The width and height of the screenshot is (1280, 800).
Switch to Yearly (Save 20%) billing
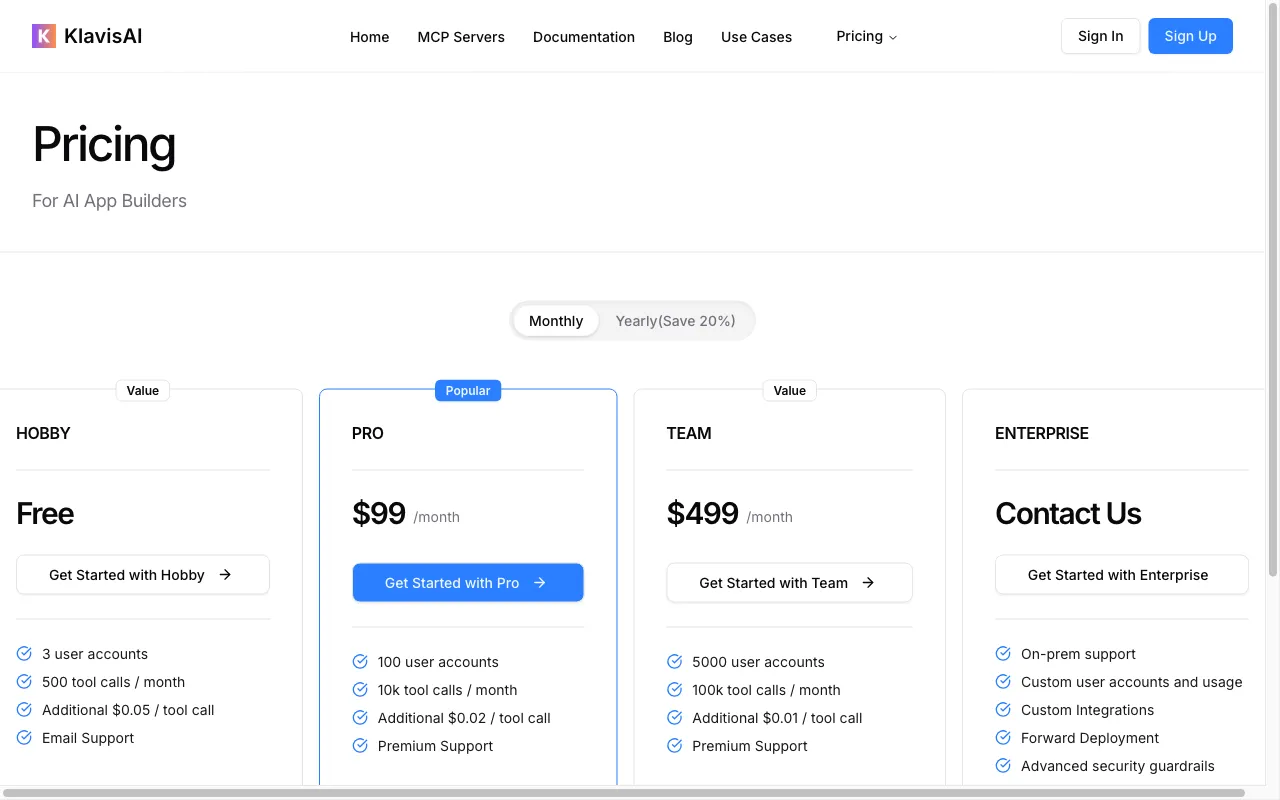[675, 321]
